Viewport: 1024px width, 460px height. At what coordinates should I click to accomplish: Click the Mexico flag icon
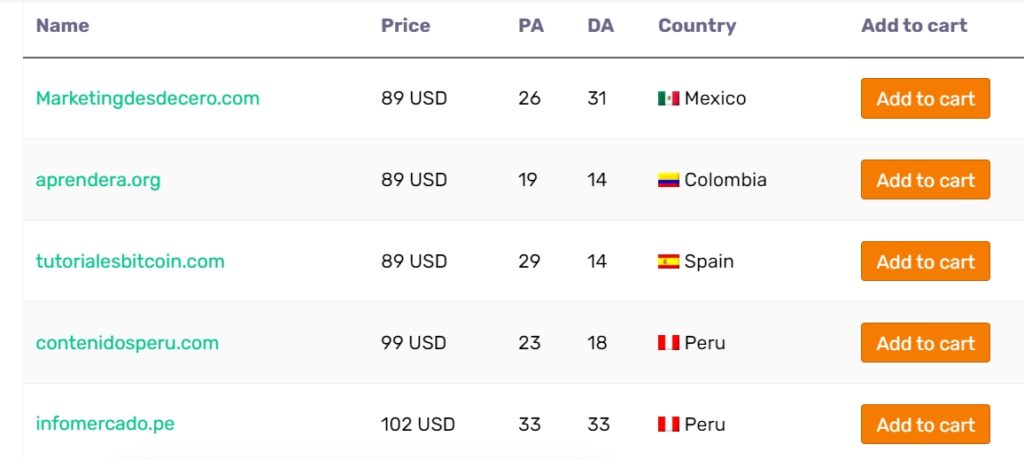(x=668, y=99)
